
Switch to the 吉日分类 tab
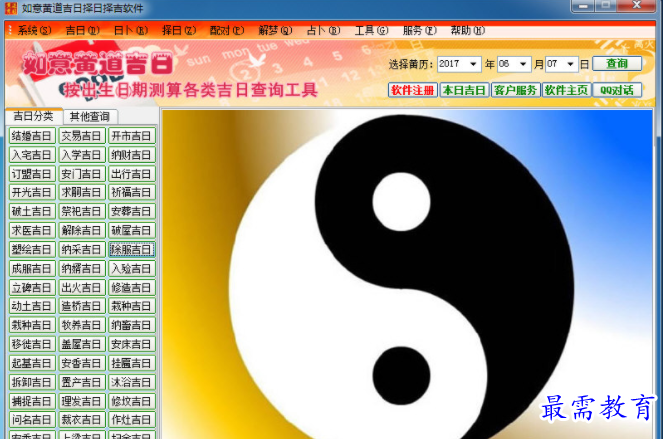tap(33, 116)
